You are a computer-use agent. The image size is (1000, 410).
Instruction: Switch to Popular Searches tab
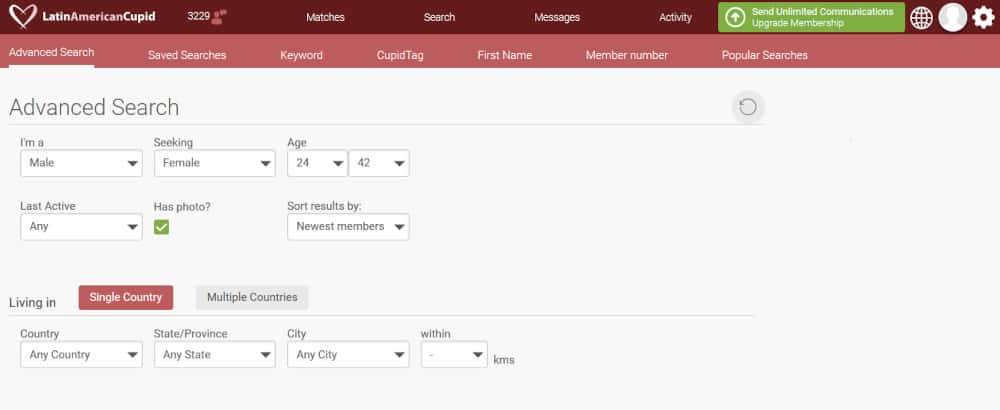[765, 55]
